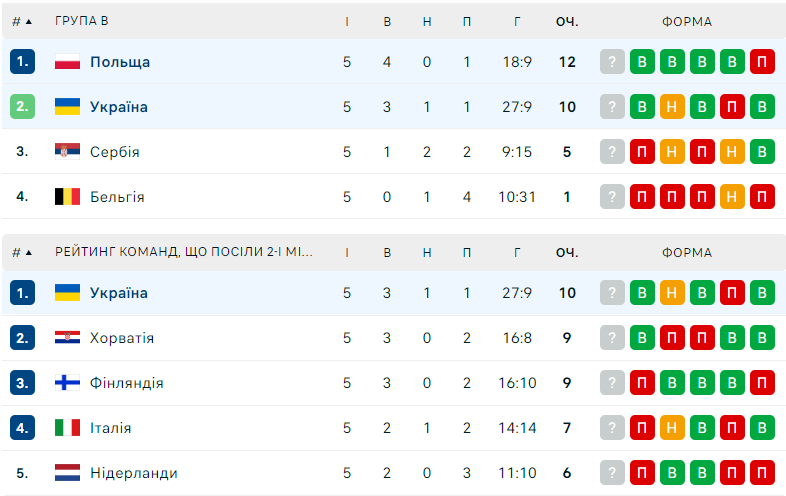This screenshot has width=786, height=496.
Task: Click Serbia's first orange Н form badge
Action: coord(673,152)
